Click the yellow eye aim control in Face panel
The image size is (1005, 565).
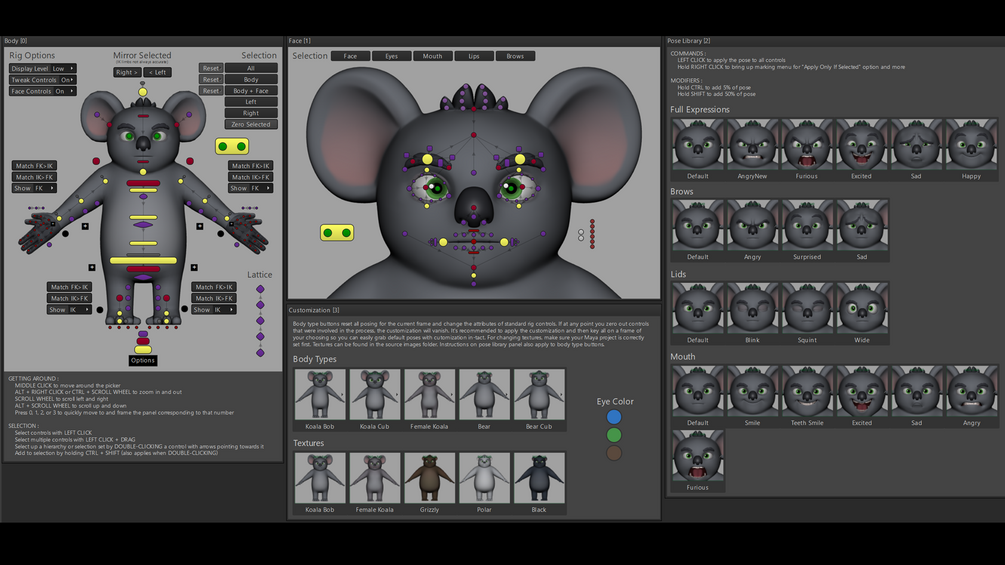[x=336, y=233]
